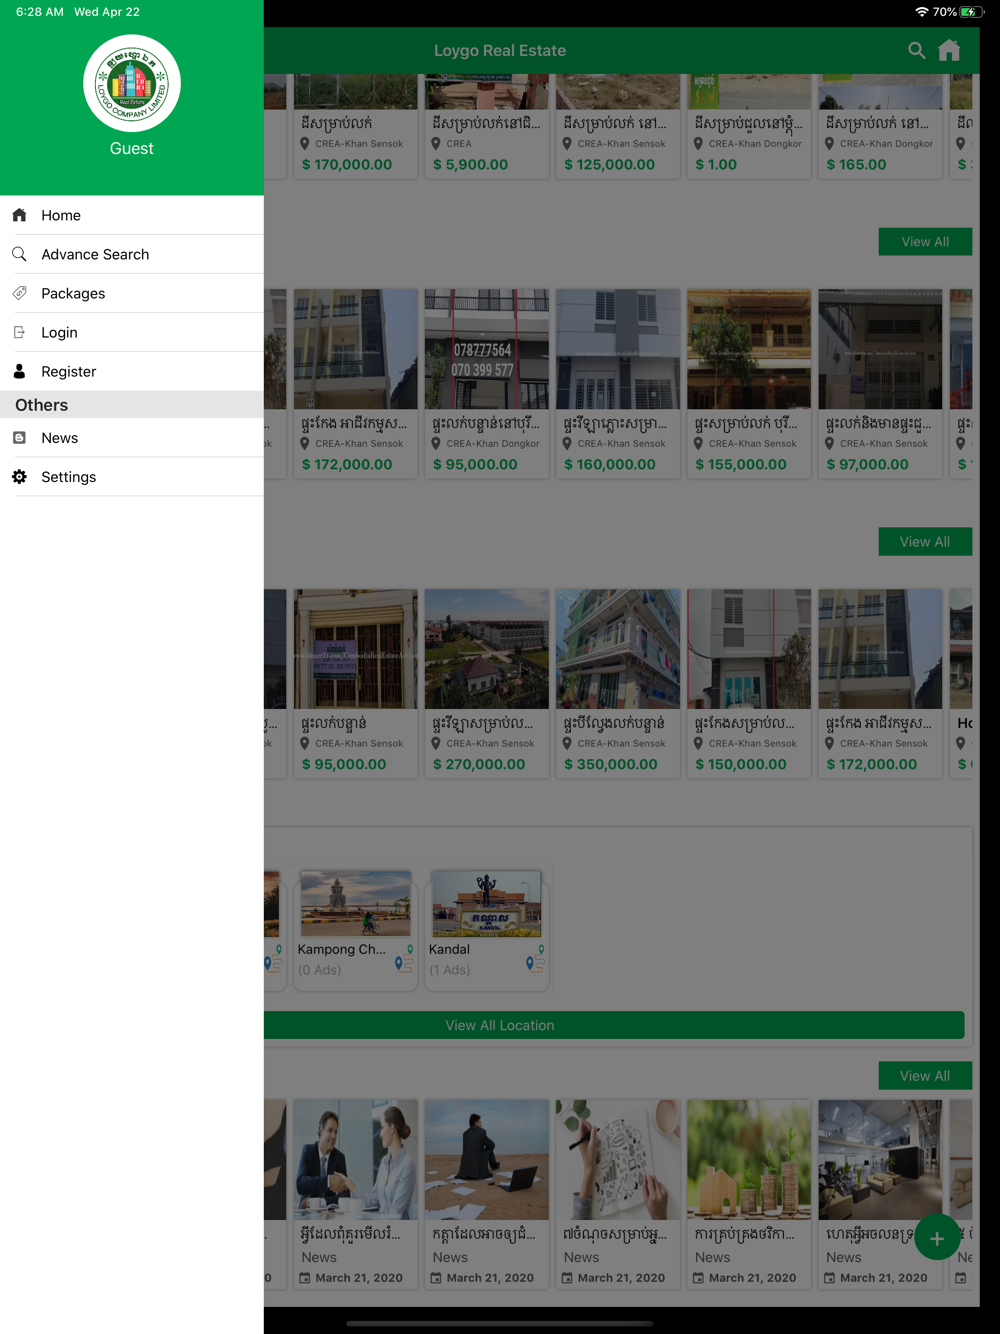This screenshot has height=1334, width=1000.
Task: Open the news article with floor plan drawing
Action: tap(618, 1195)
